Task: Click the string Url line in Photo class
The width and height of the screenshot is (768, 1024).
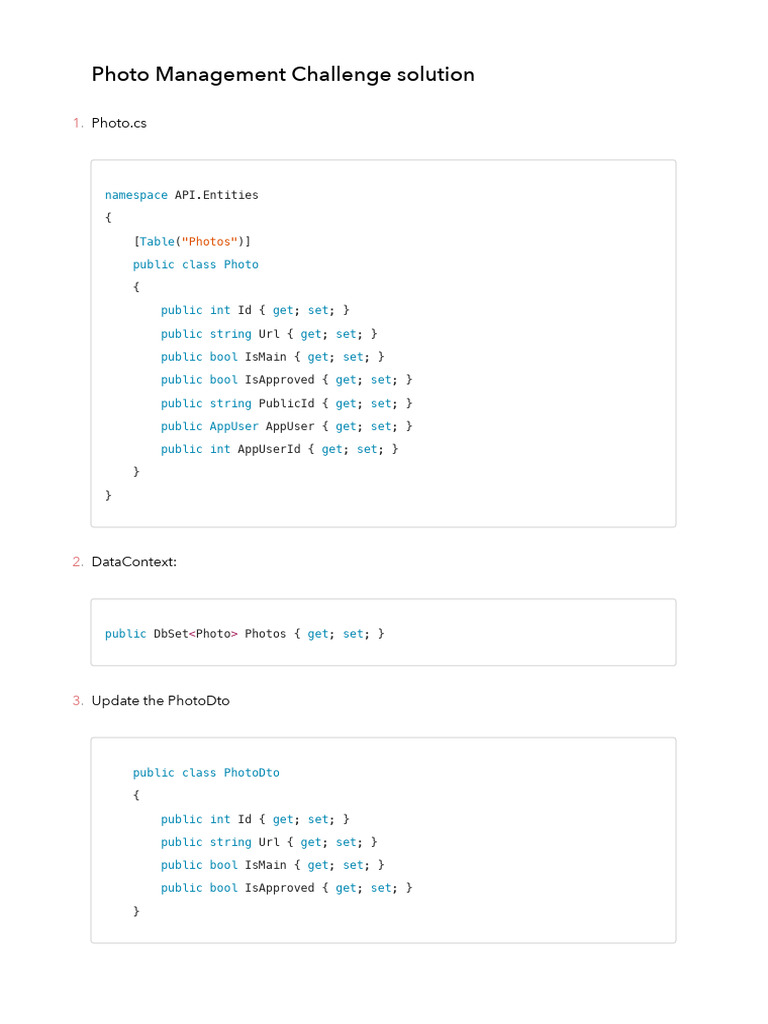Action: [x=269, y=334]
